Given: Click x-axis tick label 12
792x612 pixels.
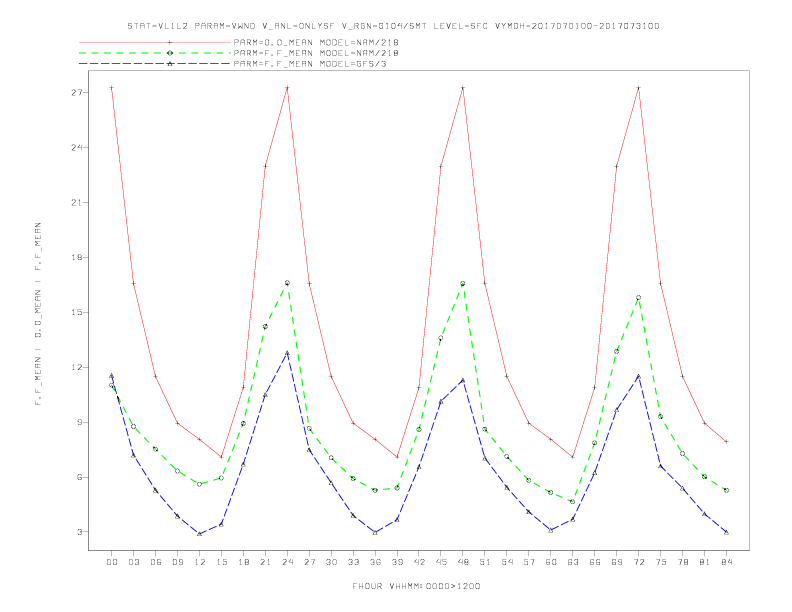Looking at the screenshot, I should pyautogui.click(x=200, y=562).
